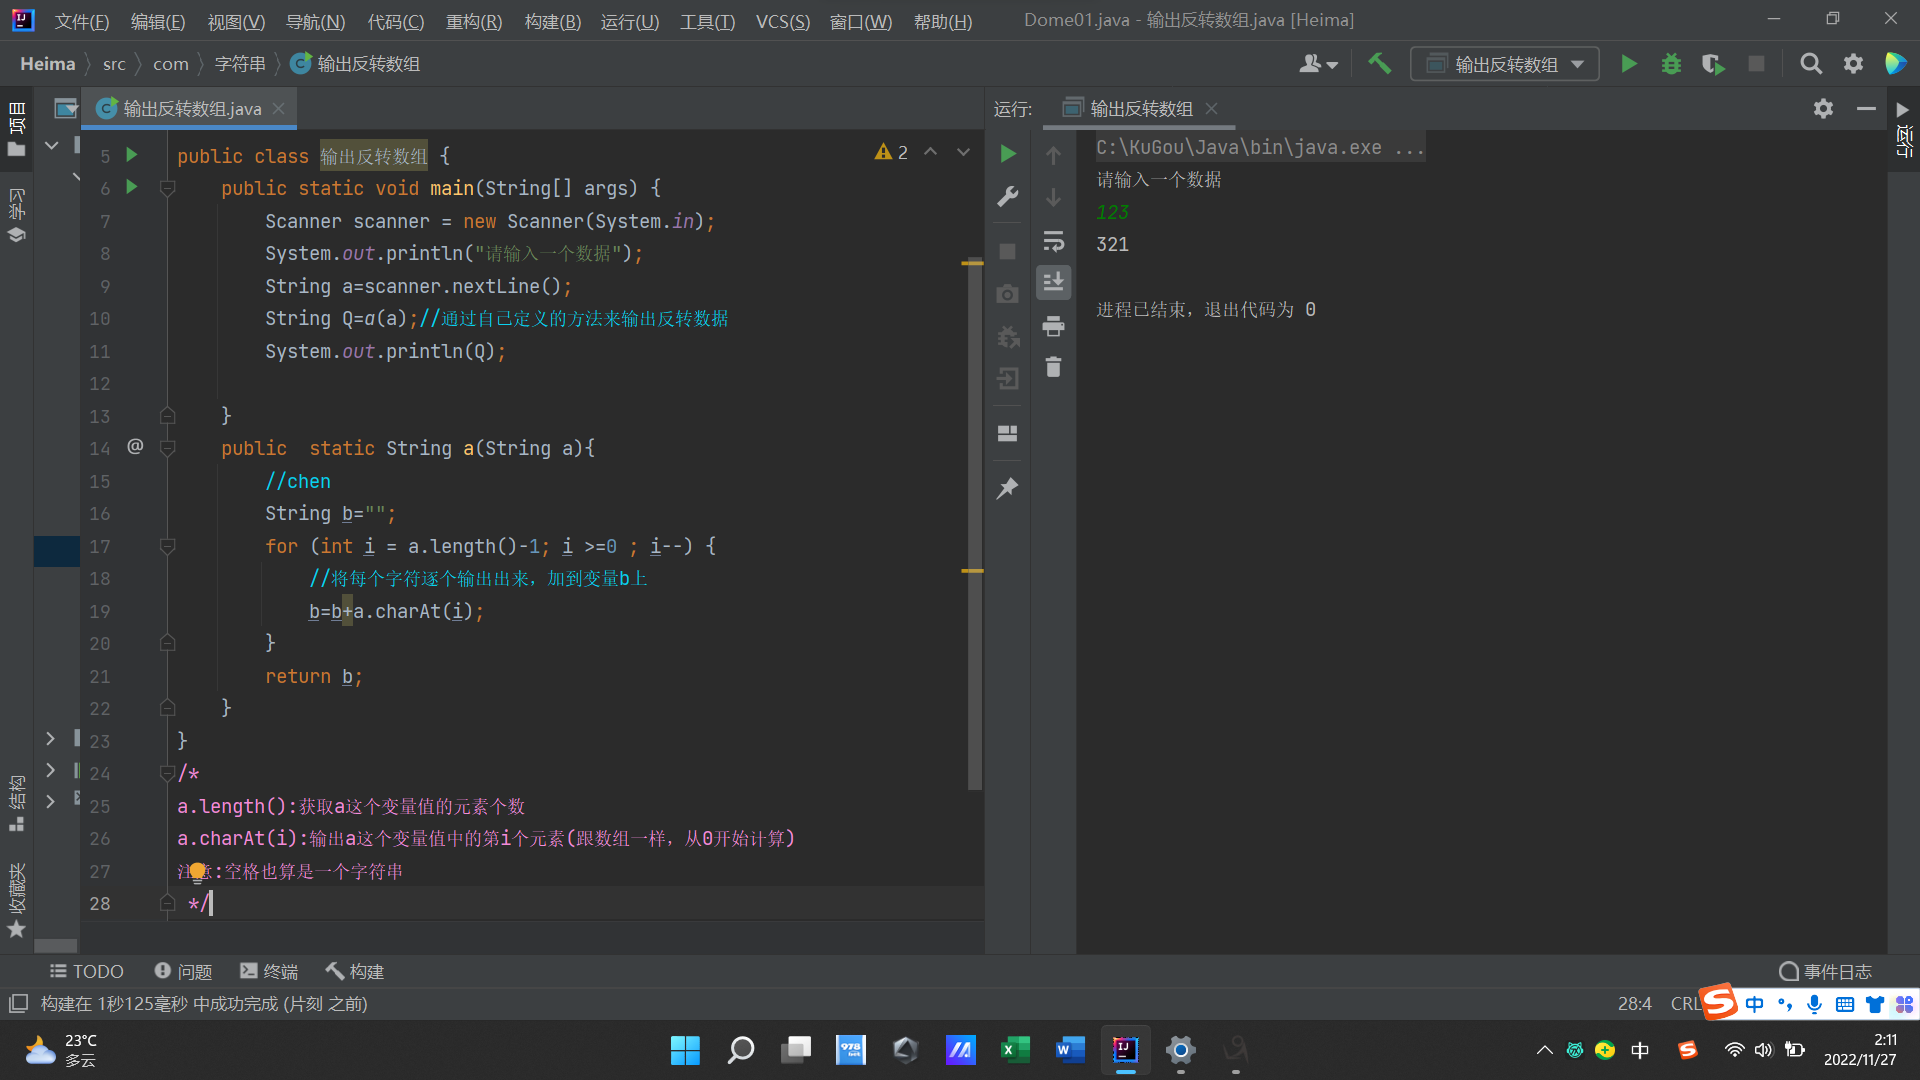Image resolution: width=1920 pixels, height=1080 pixels.
Task: Collapse the for loop block
Action: [168, 546]
